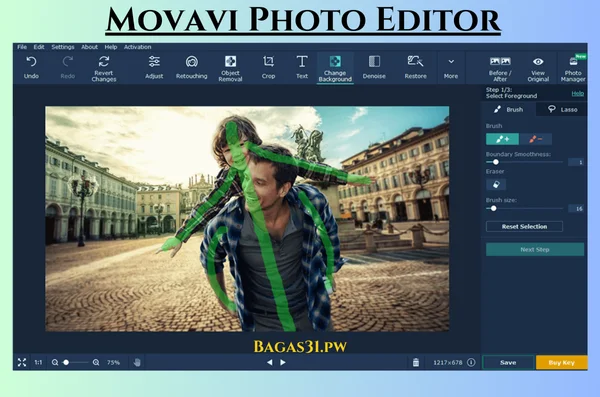This screenshot has height=397, width=600.
Task: Go to next image arrow
Action: point(283,362)
